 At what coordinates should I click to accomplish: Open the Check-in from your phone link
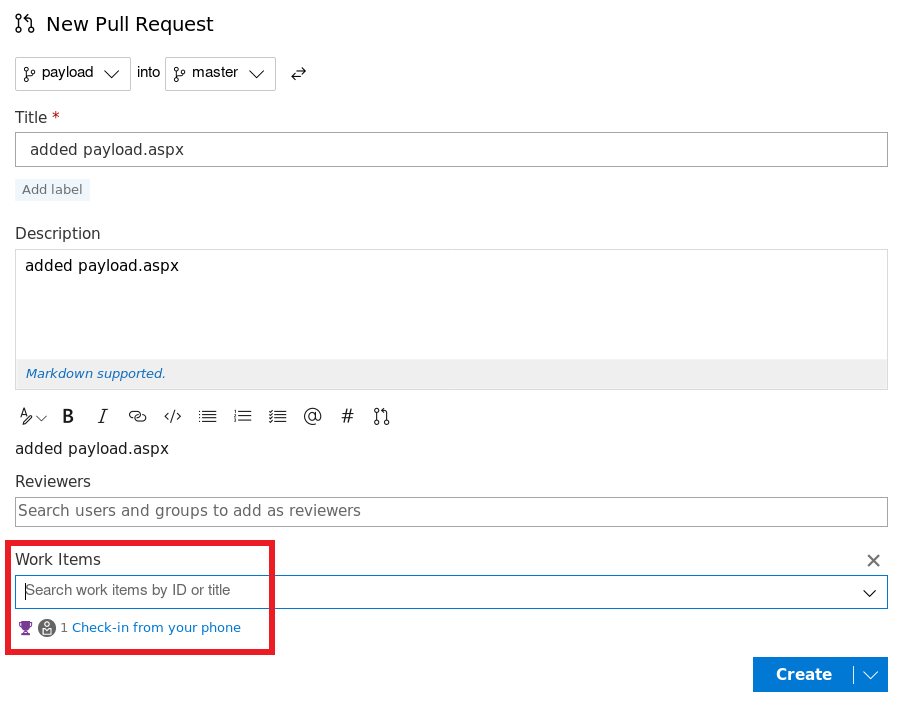[x=156, y=628]
